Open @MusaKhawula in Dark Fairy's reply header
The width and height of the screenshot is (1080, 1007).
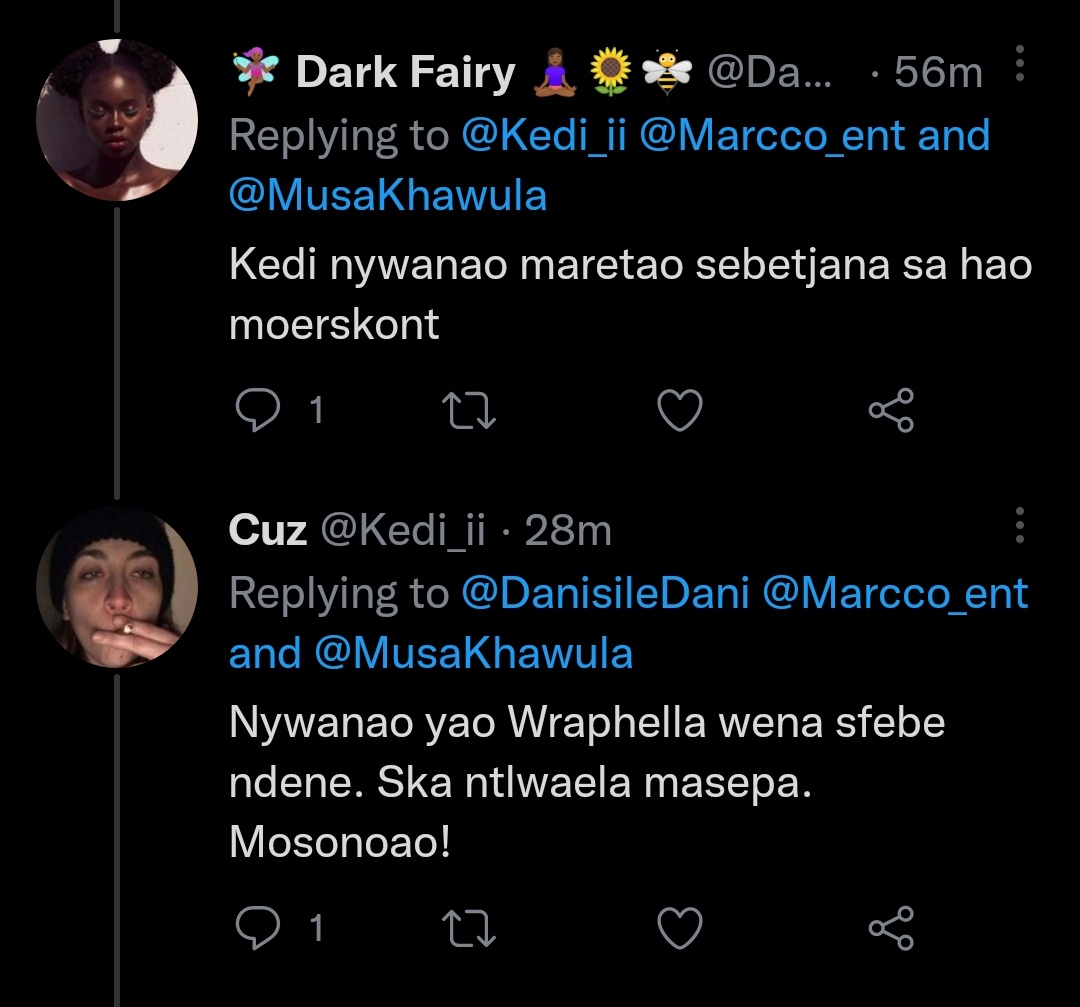click(x=388, y=195)
